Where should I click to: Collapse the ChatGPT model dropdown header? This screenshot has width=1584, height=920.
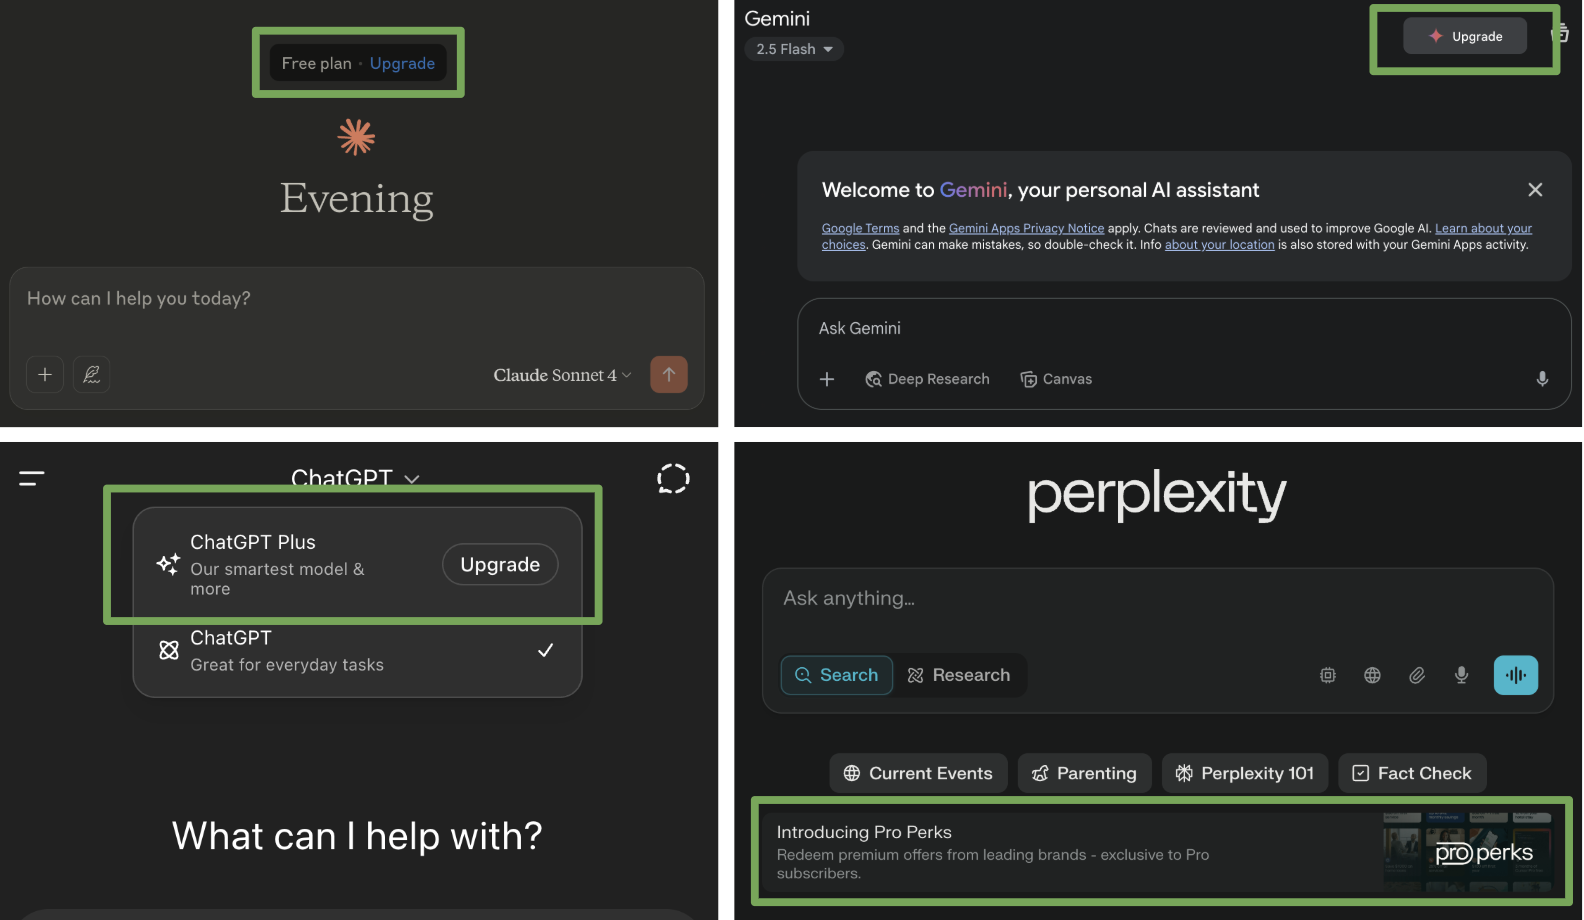tap(355, 478)
